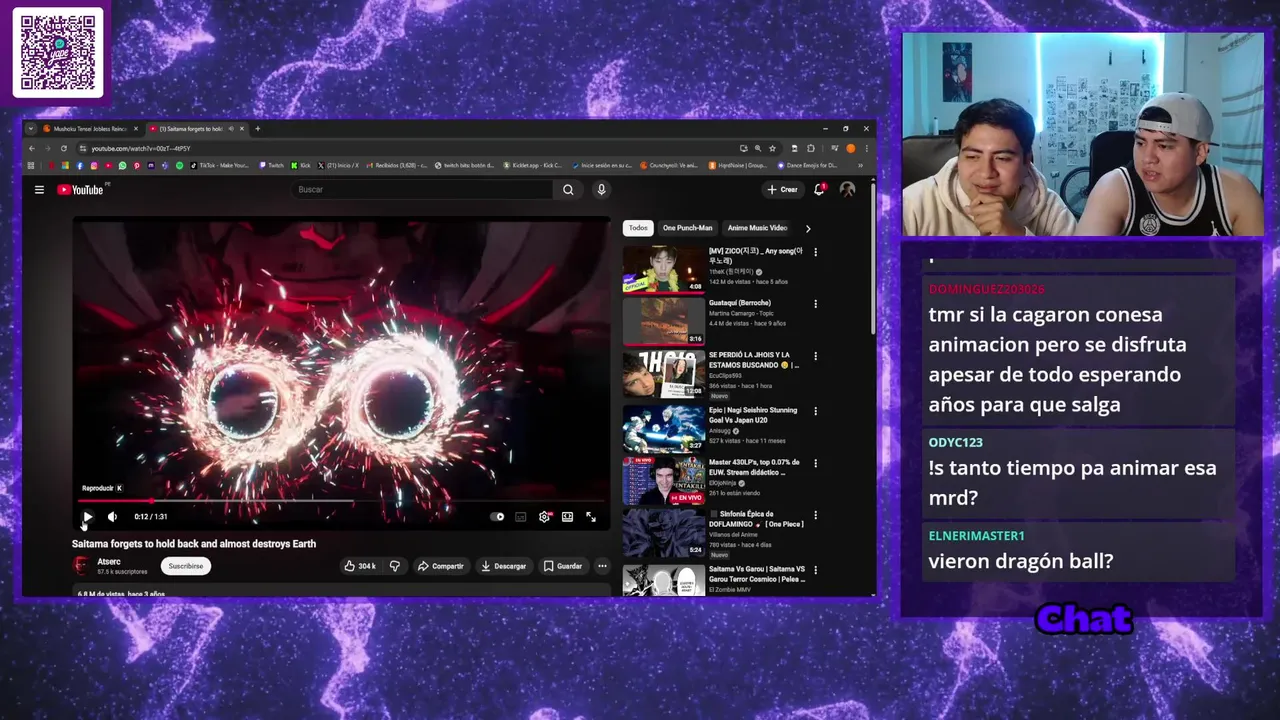Close the Mushoku Tensei browser tab
Image resolution: width=1280 pixels, height=720 pixels.
pyautogui.click(x=136, y=129)
